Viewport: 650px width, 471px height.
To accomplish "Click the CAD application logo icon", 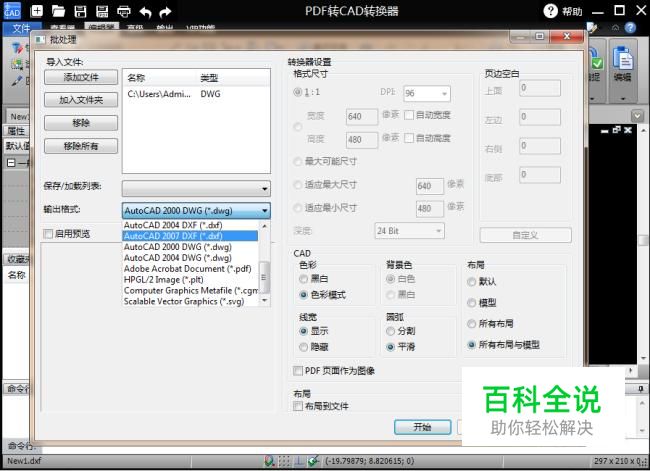I will click(12, 11).
